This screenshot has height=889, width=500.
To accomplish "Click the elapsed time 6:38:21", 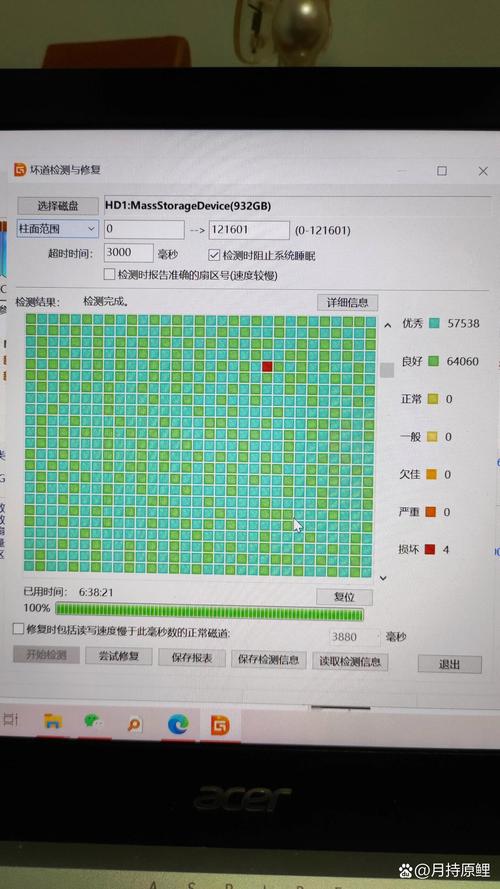I will click(x=96, y=592).
